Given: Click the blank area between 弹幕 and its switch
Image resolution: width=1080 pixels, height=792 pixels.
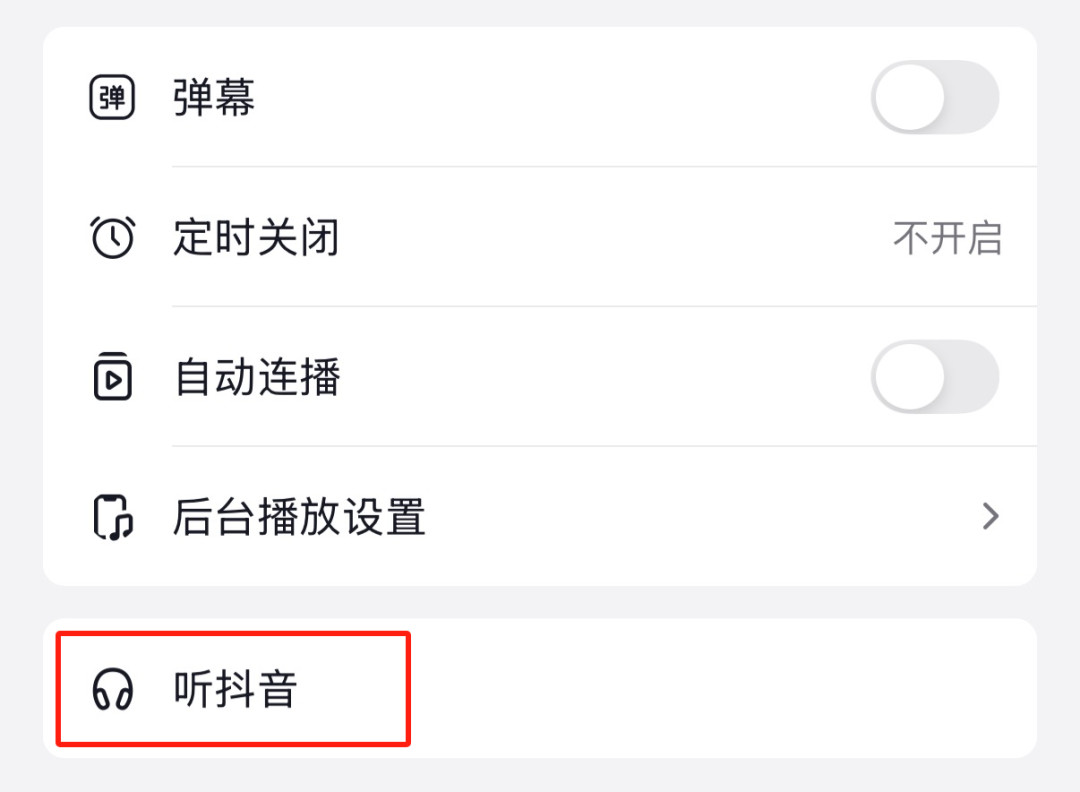Looking at the screenshot, I should coord(560,98).
